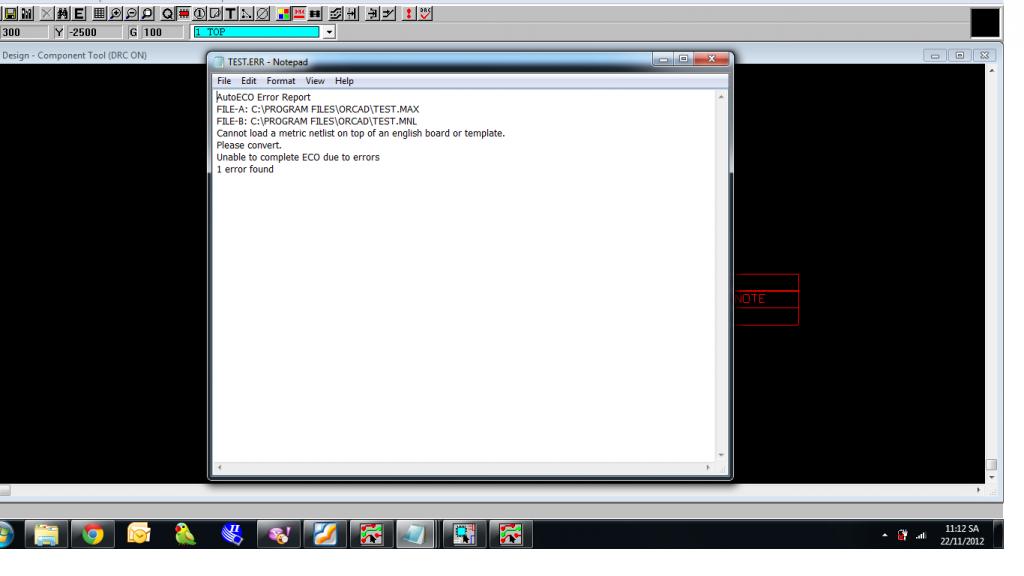The image size is (1024, 576).
Task: Click the Zoom All magnifier icon
Action: tap(148, 14)
